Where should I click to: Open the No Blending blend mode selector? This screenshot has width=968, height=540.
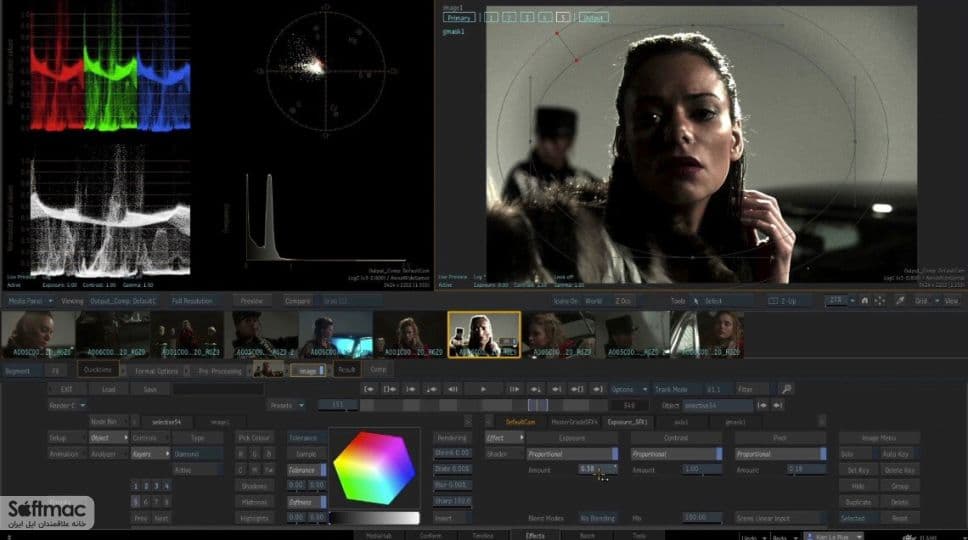click(597, 518)
